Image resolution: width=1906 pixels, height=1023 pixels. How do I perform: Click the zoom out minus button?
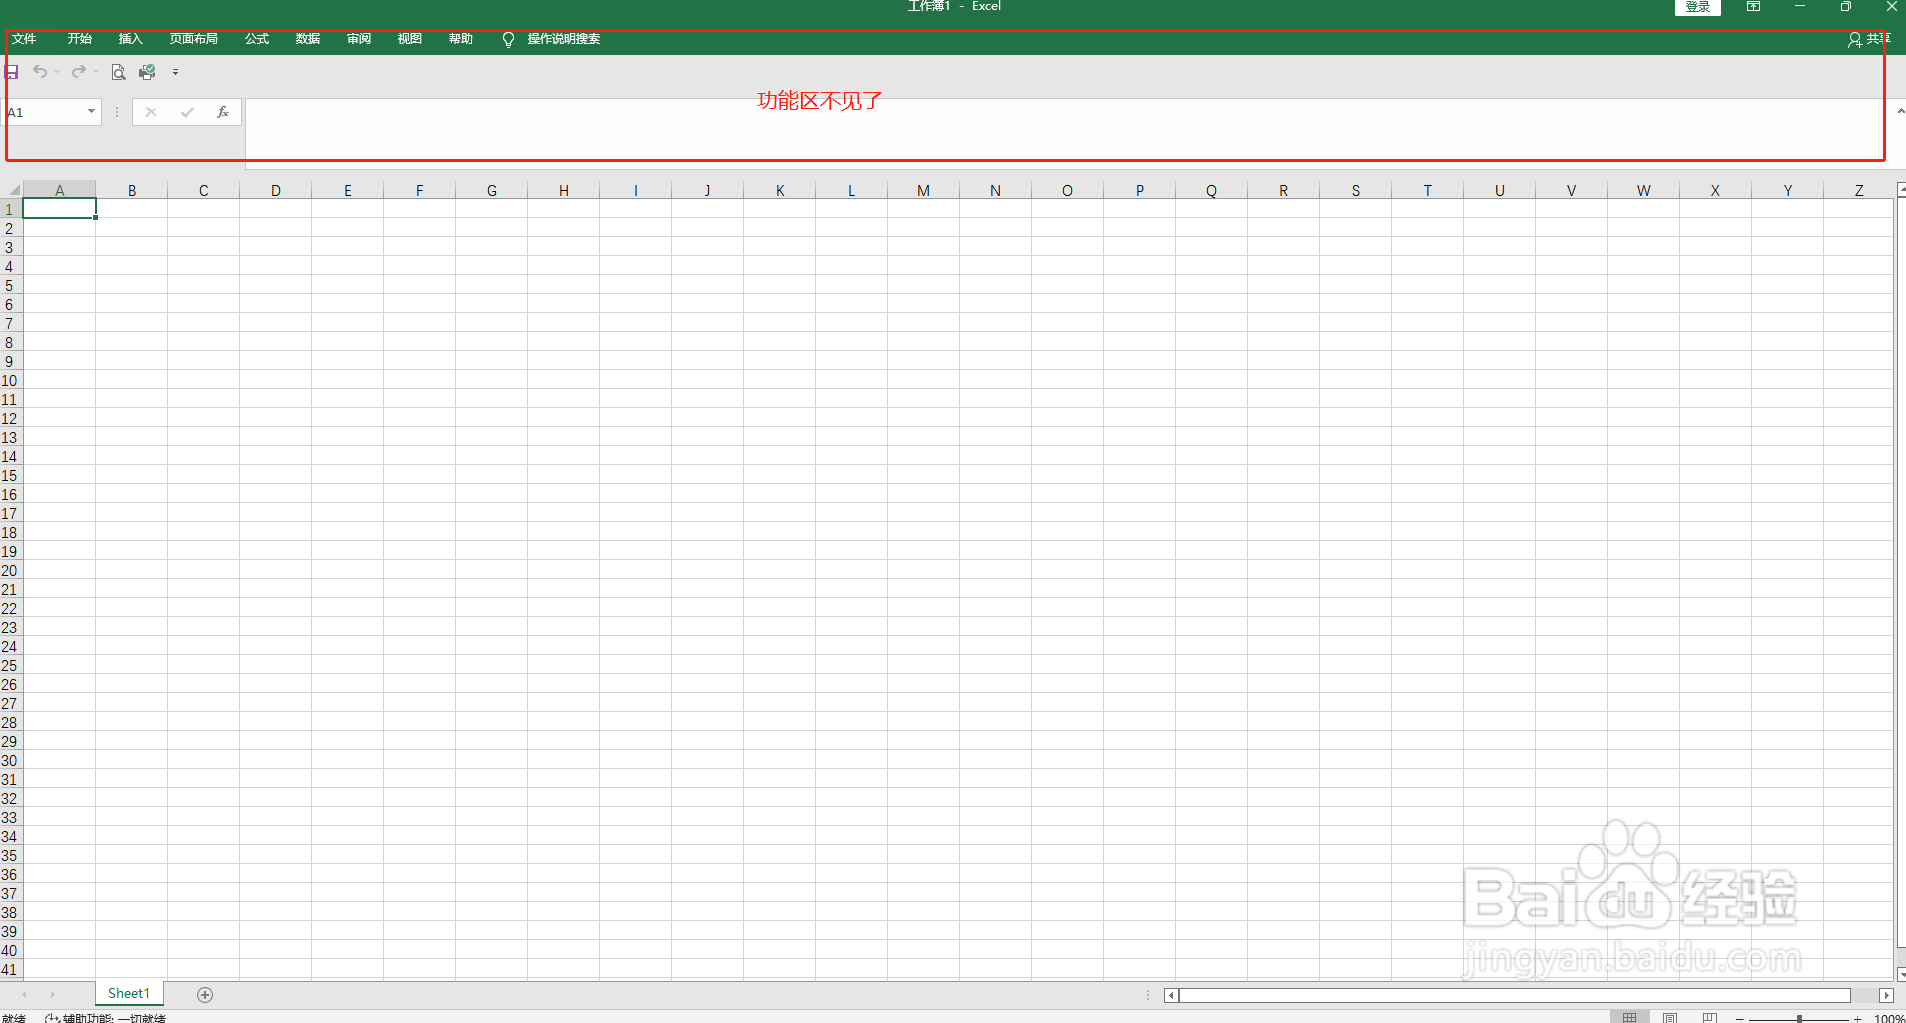click(1740, 1018)
